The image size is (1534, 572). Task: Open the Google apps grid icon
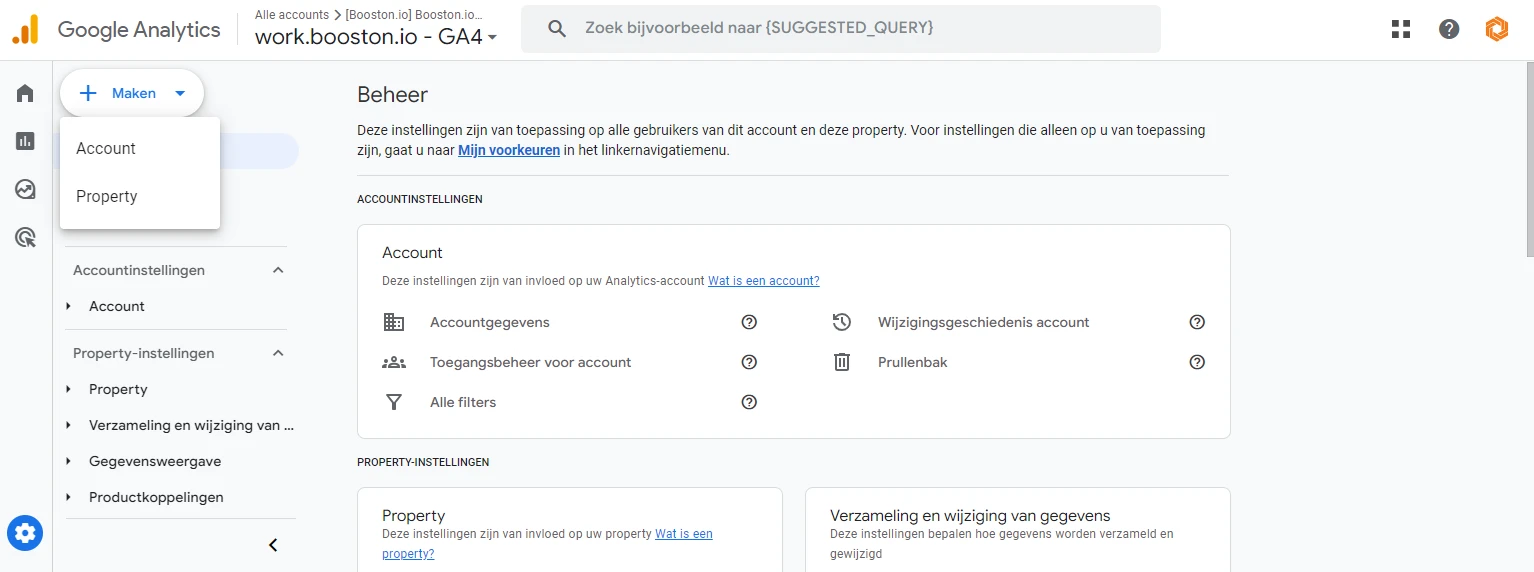coord(1401,29)
